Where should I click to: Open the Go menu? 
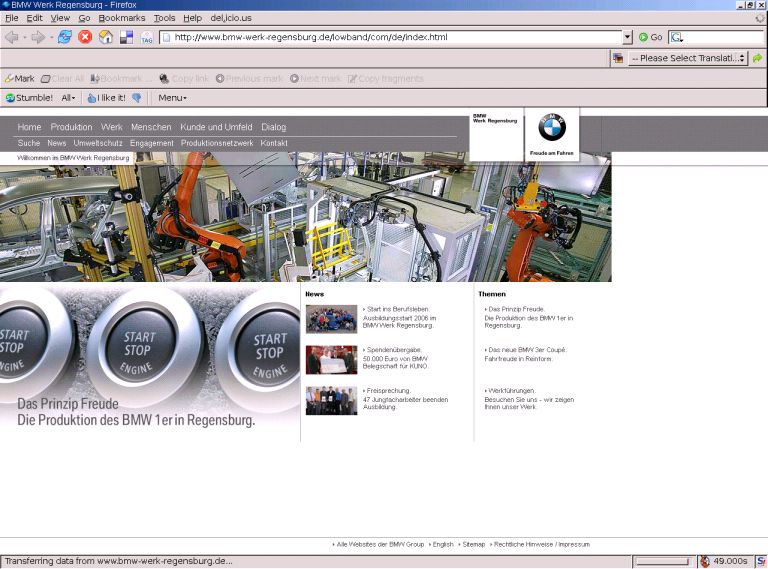84,18
